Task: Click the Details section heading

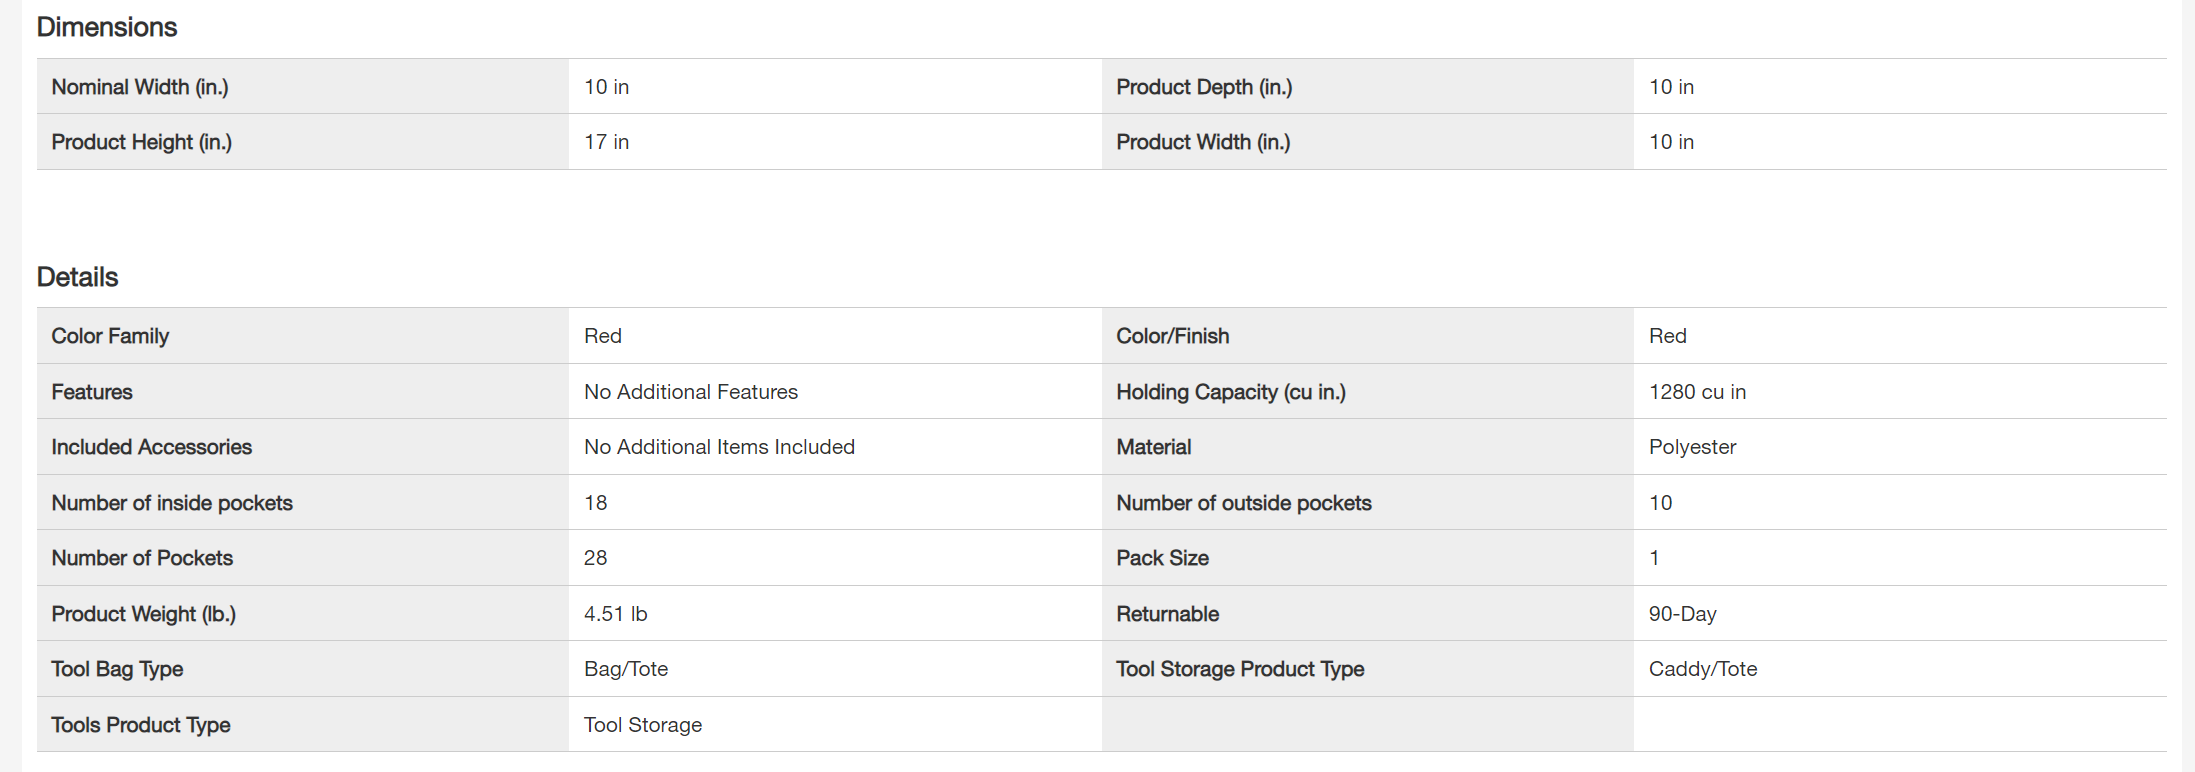Action: [77, 277]
